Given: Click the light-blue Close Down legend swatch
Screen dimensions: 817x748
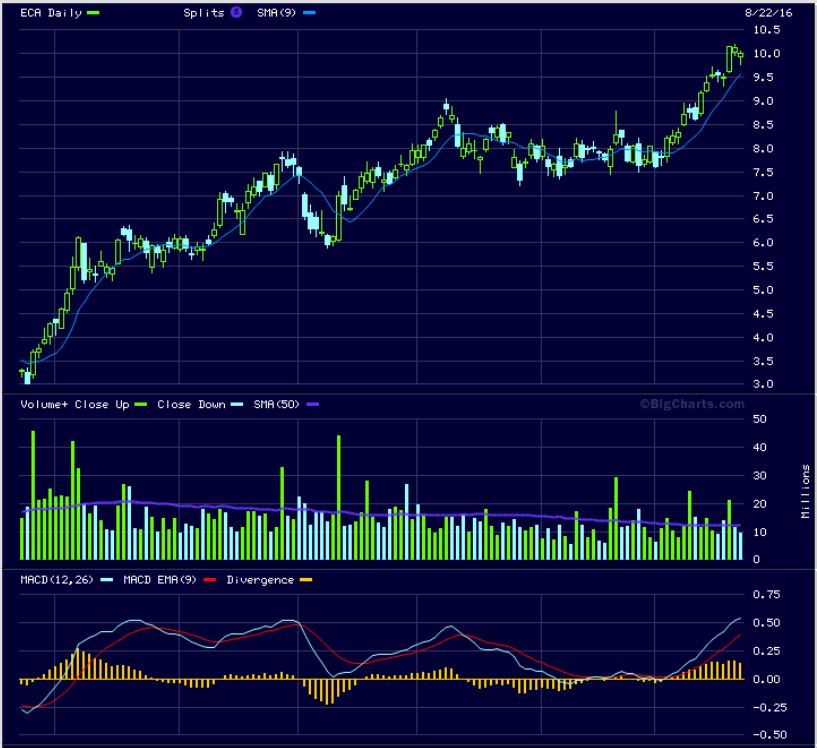Looking at the screenshot, I should click(237, 404).
